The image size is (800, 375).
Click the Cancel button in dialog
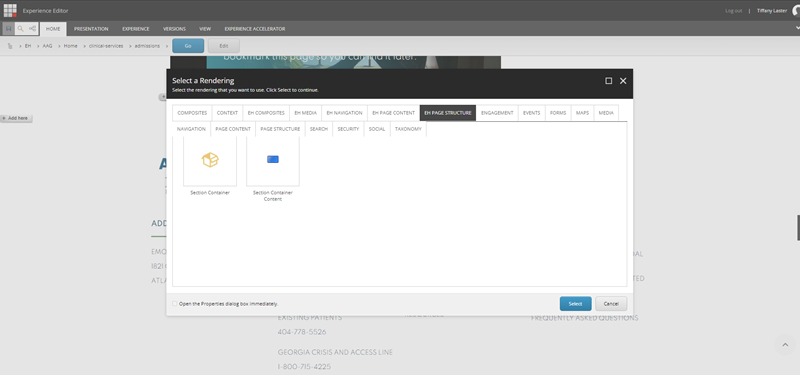pos(611,304)
